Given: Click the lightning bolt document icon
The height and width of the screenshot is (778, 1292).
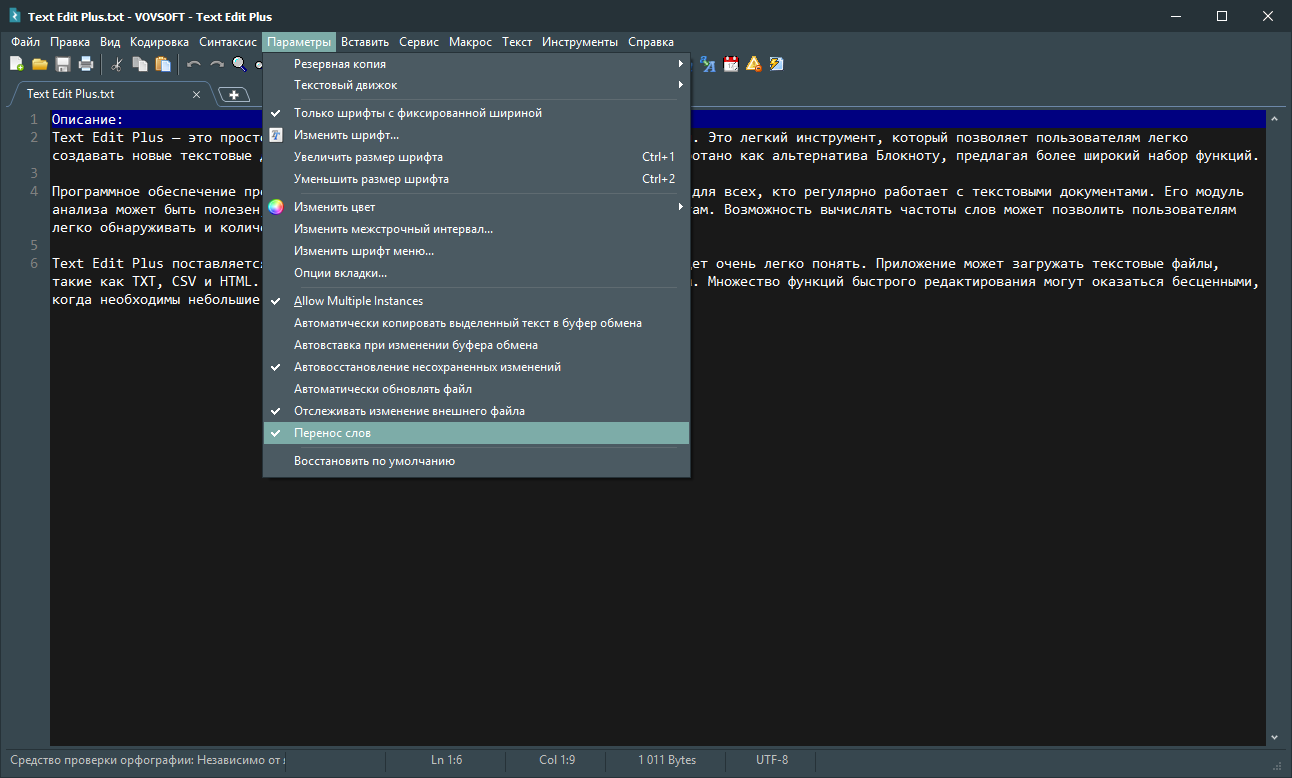Looking at the screenshot, I should pos(776,64).
